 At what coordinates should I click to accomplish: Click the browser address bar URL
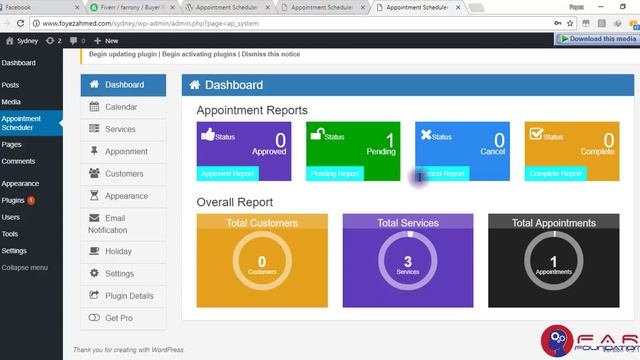click(x=151, y=23)
